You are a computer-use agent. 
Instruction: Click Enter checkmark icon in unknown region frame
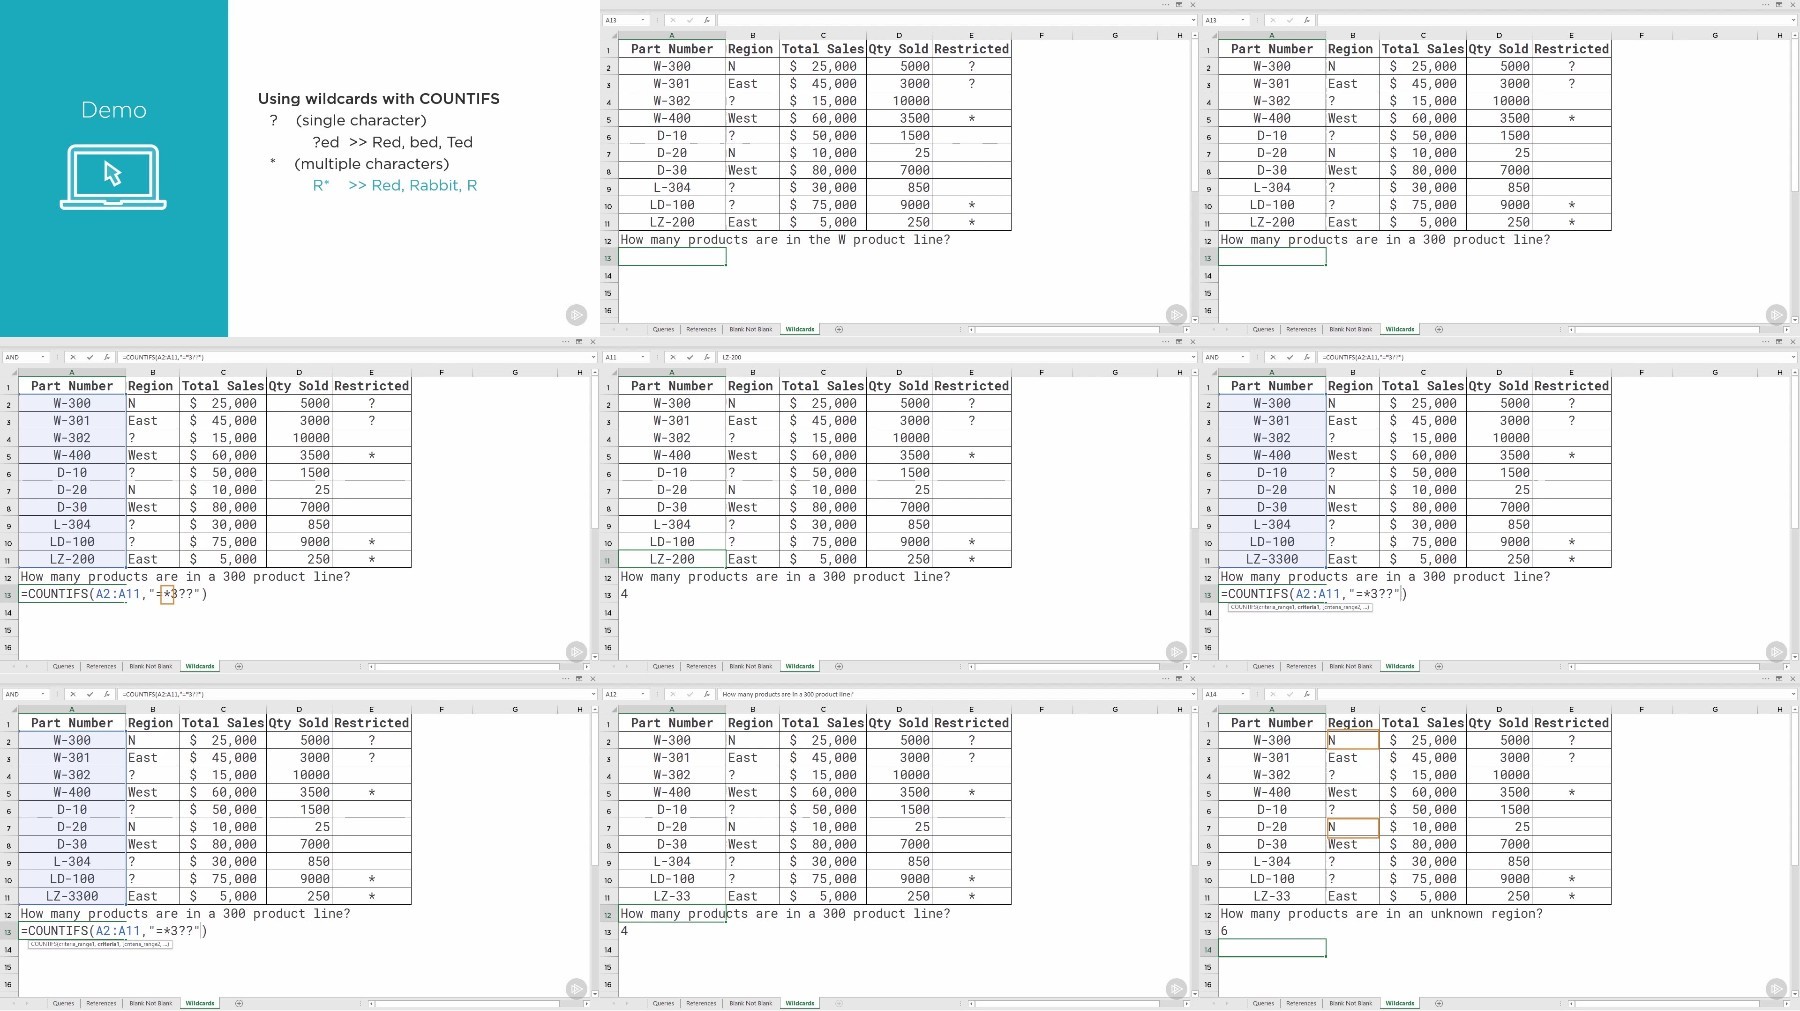tap(1290, 694)
